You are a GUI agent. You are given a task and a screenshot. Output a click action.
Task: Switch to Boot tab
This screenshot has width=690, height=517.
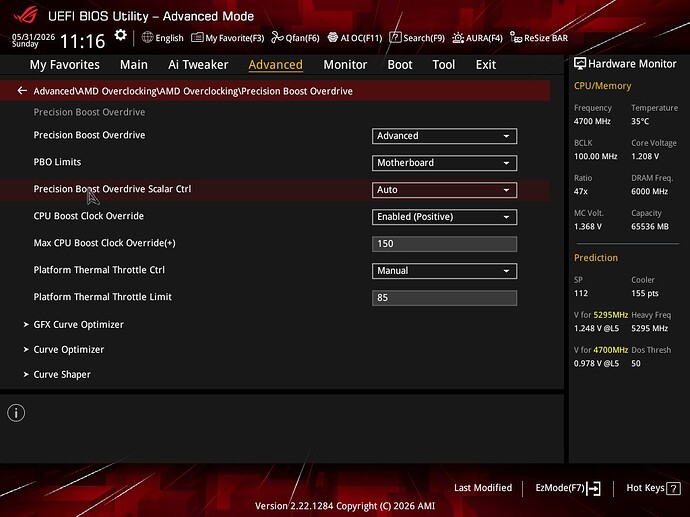click(400, 65)
